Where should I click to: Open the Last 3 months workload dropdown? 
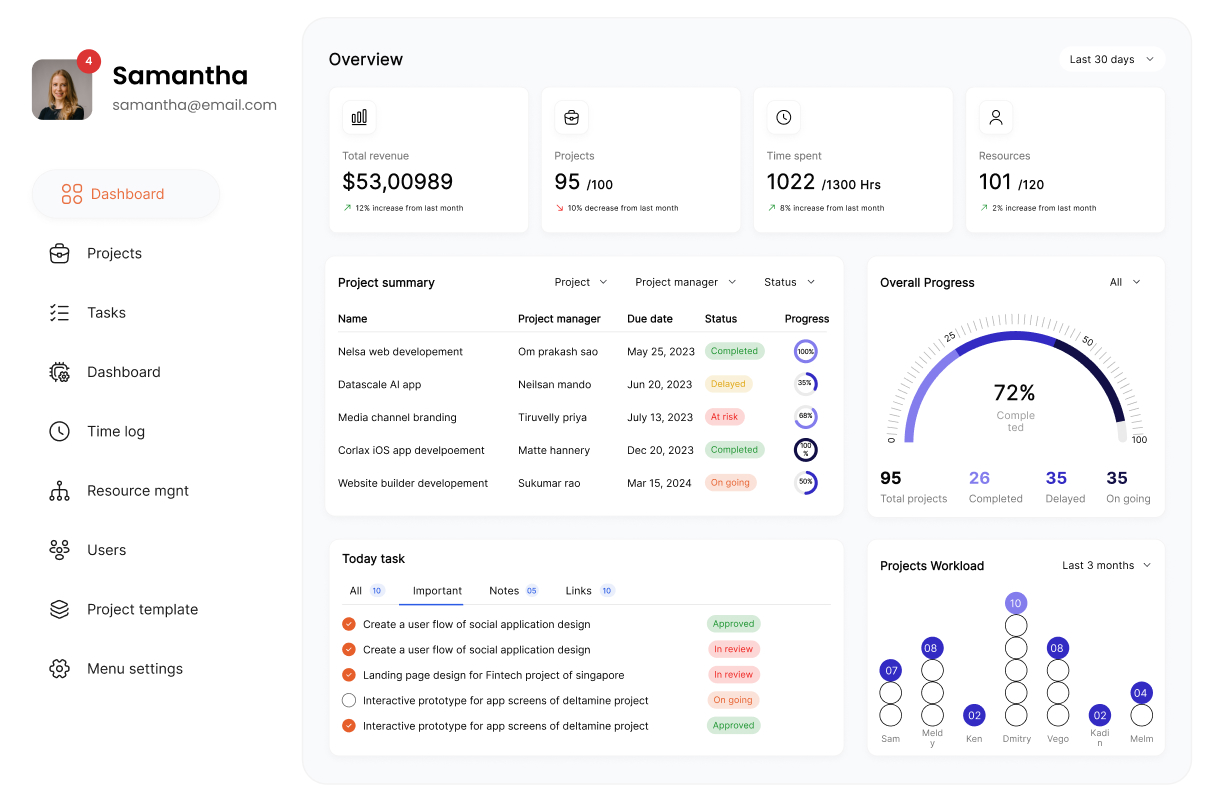(x=1105, y=565)
